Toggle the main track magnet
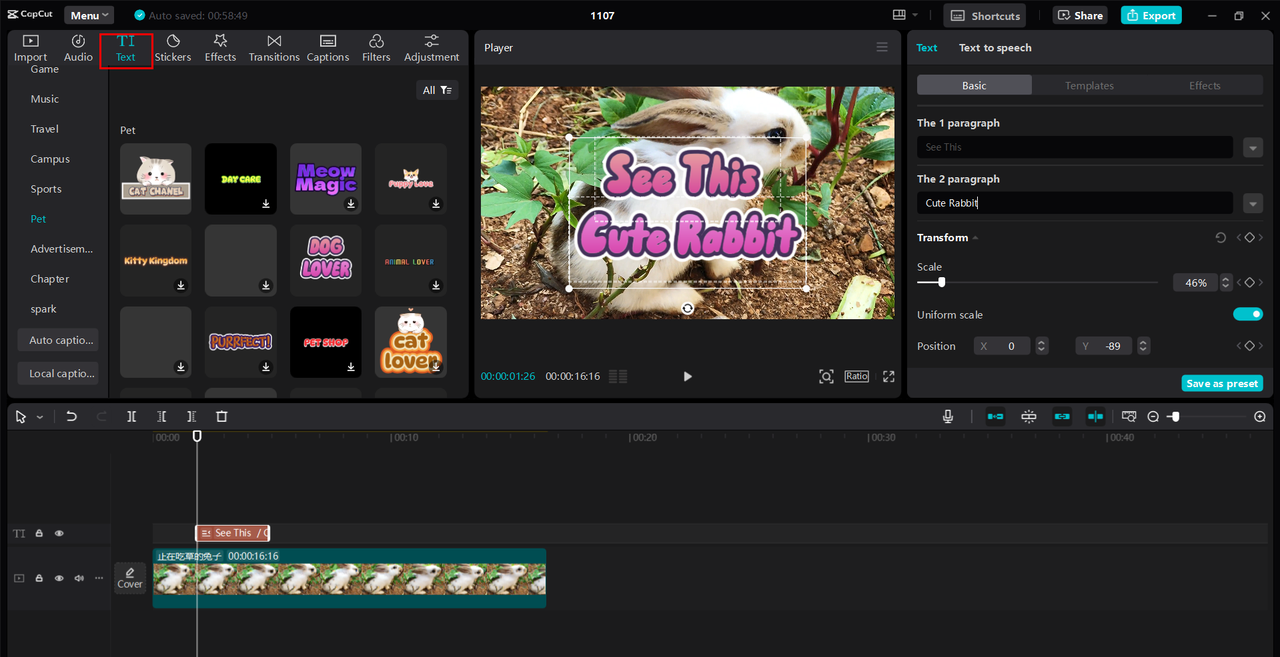This screenshot has width=1280, height=657. [995, 416]
